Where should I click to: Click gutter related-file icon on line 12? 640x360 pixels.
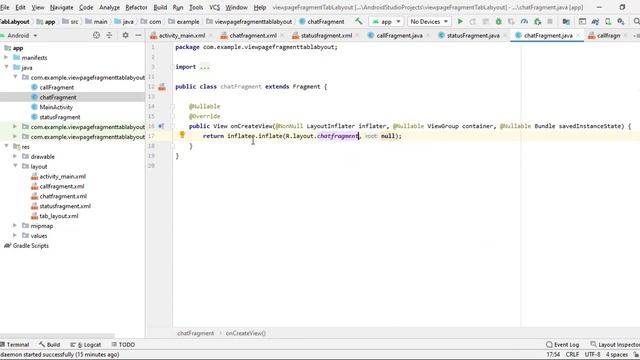click(x=162, y=87)
